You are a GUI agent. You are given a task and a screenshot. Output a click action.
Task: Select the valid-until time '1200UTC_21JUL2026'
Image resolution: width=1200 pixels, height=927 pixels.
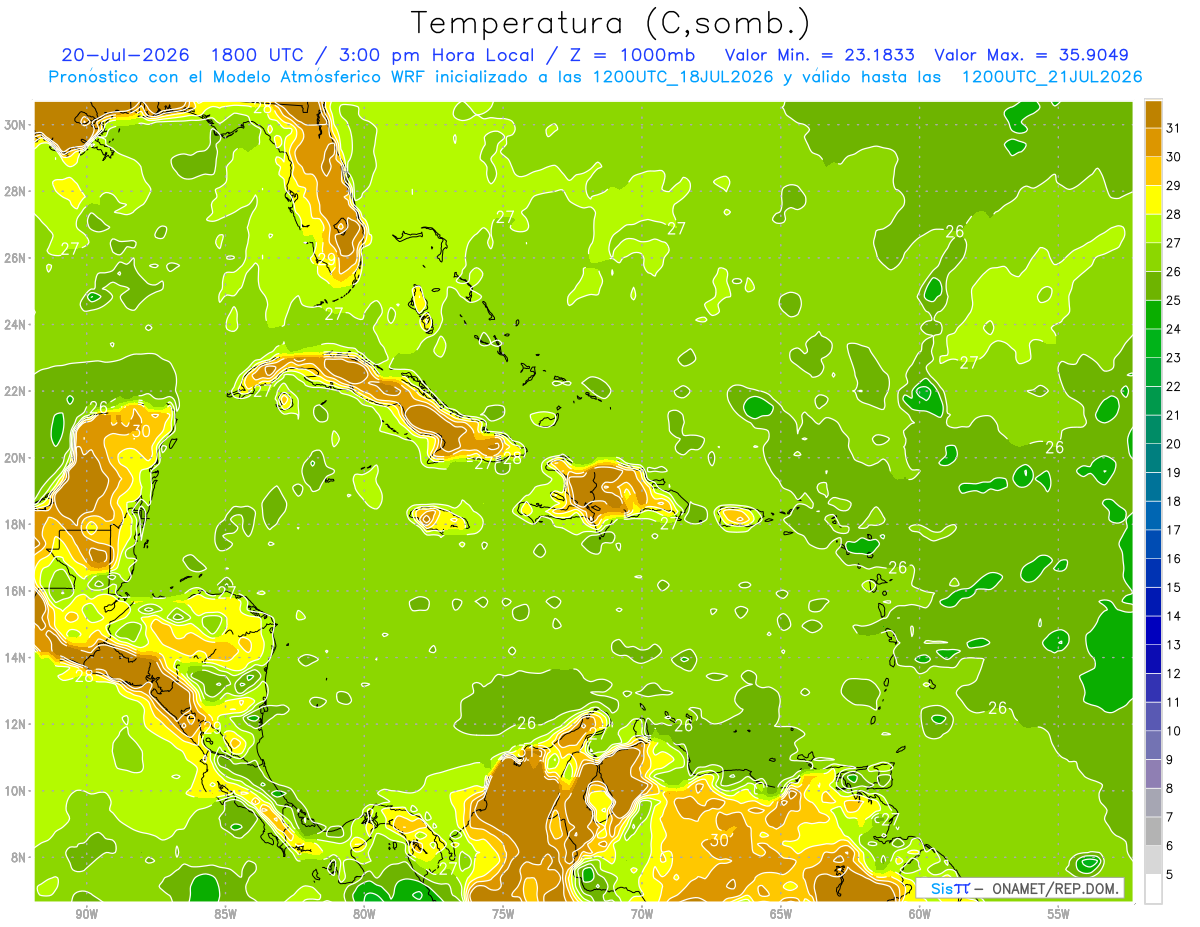(1052, 77)
